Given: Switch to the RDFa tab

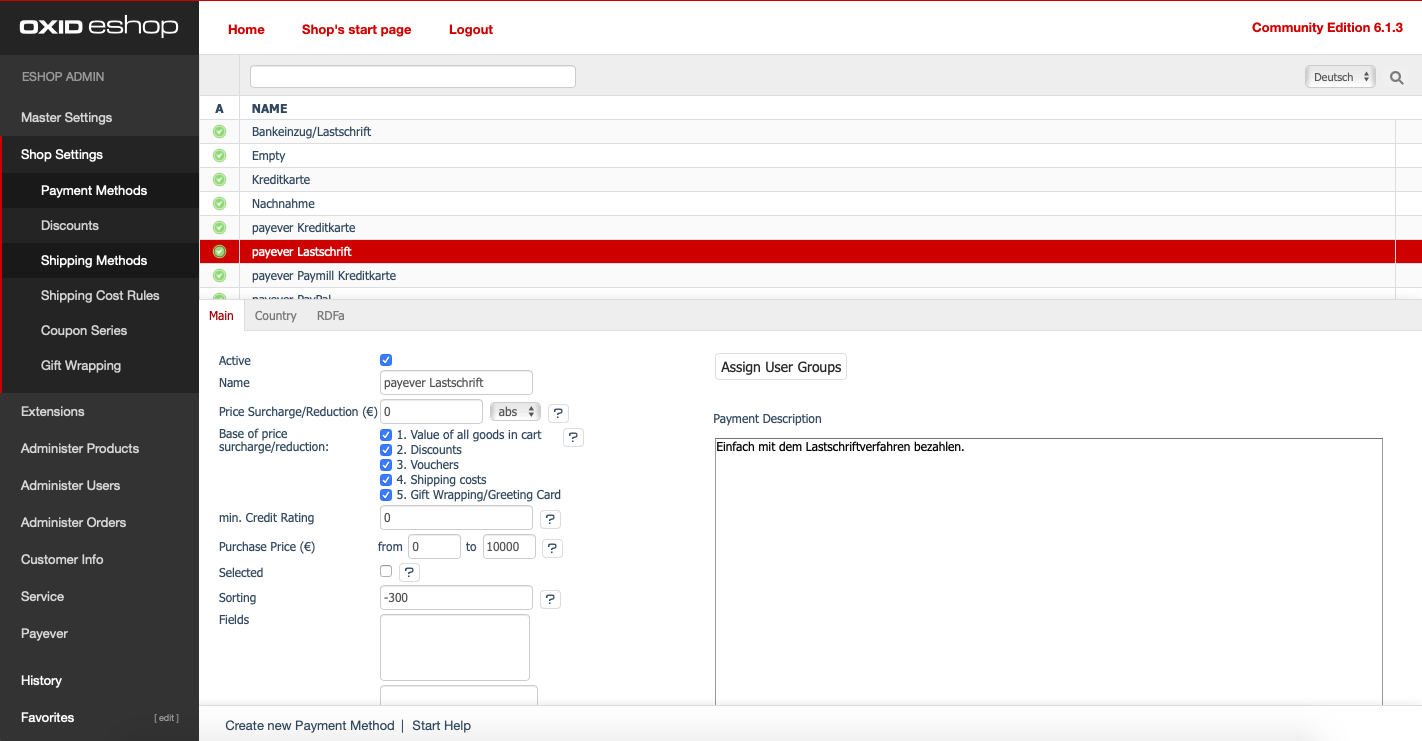Looking at the screenshot, I should point(331,316).
